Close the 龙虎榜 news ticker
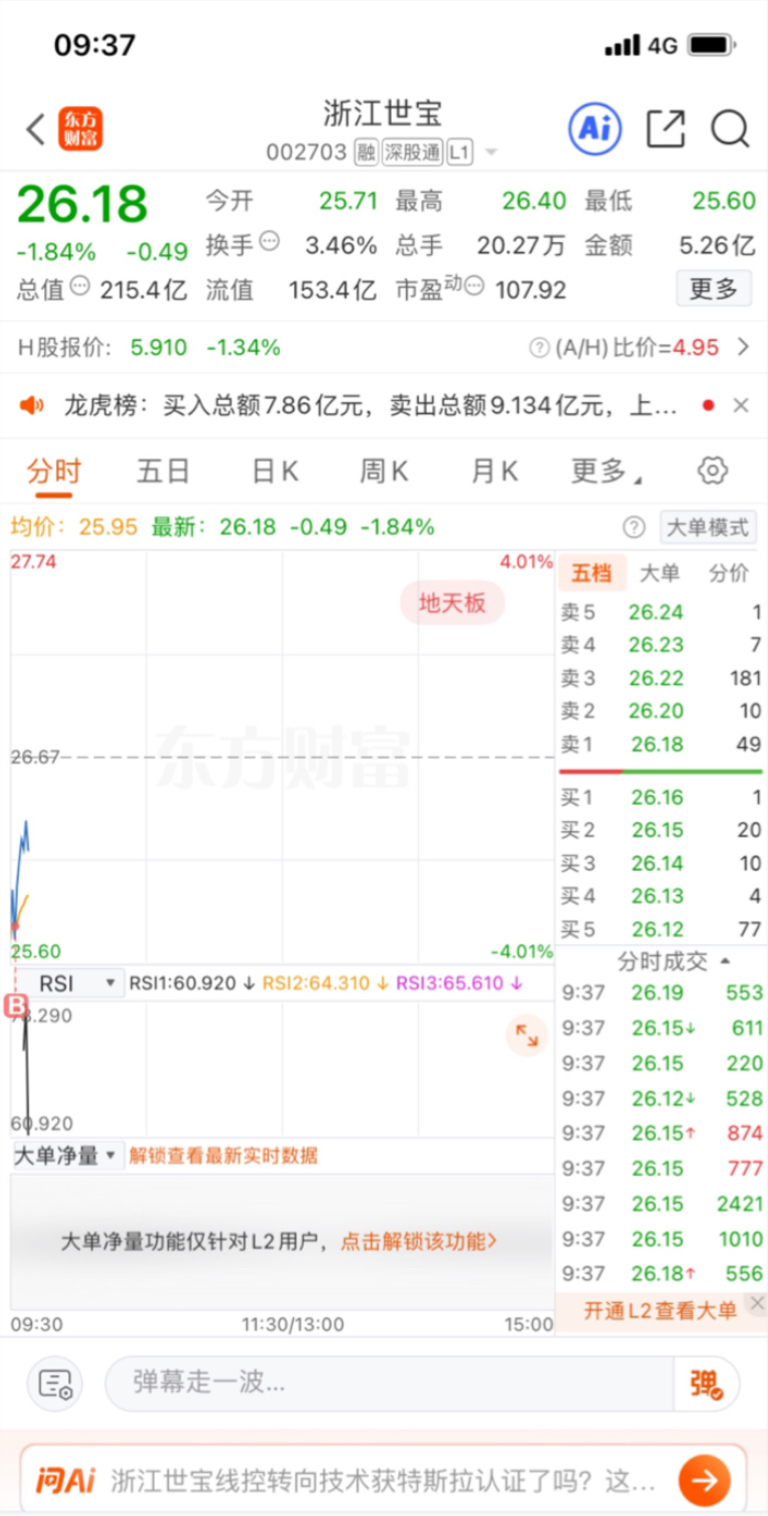Viewport: 768px width, 1516px height. pos(740,405)
